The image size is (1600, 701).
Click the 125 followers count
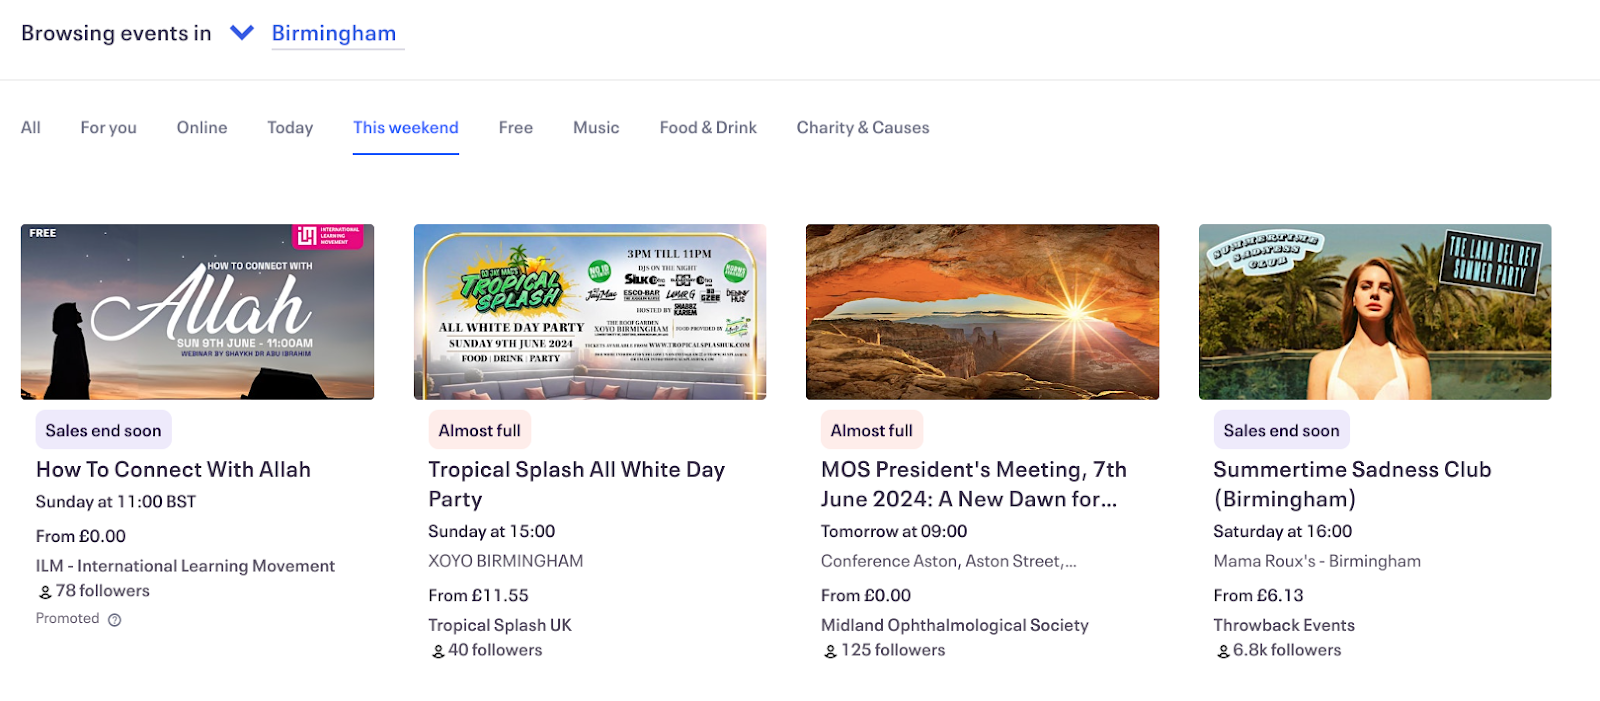(893, 650)
